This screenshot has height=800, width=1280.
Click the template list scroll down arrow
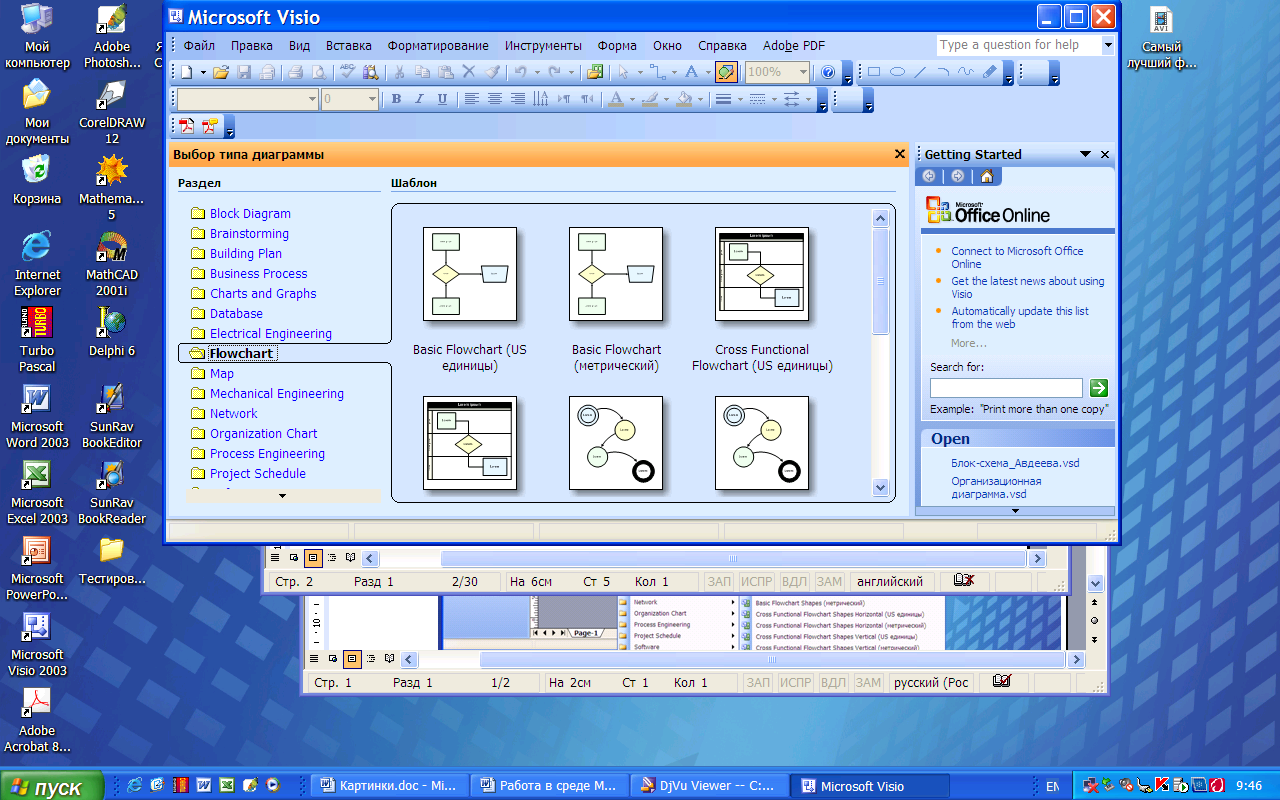pyautogui.click(x=881, y=487)
